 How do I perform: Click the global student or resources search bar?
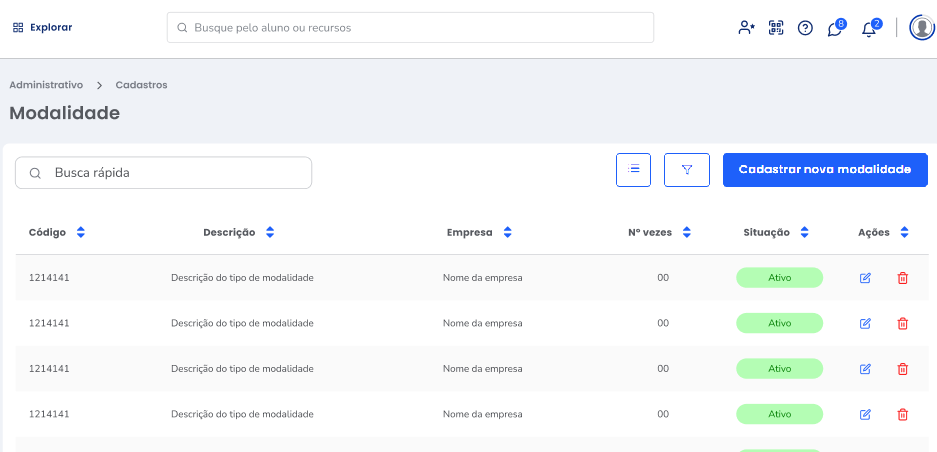(x=410, y=28)
